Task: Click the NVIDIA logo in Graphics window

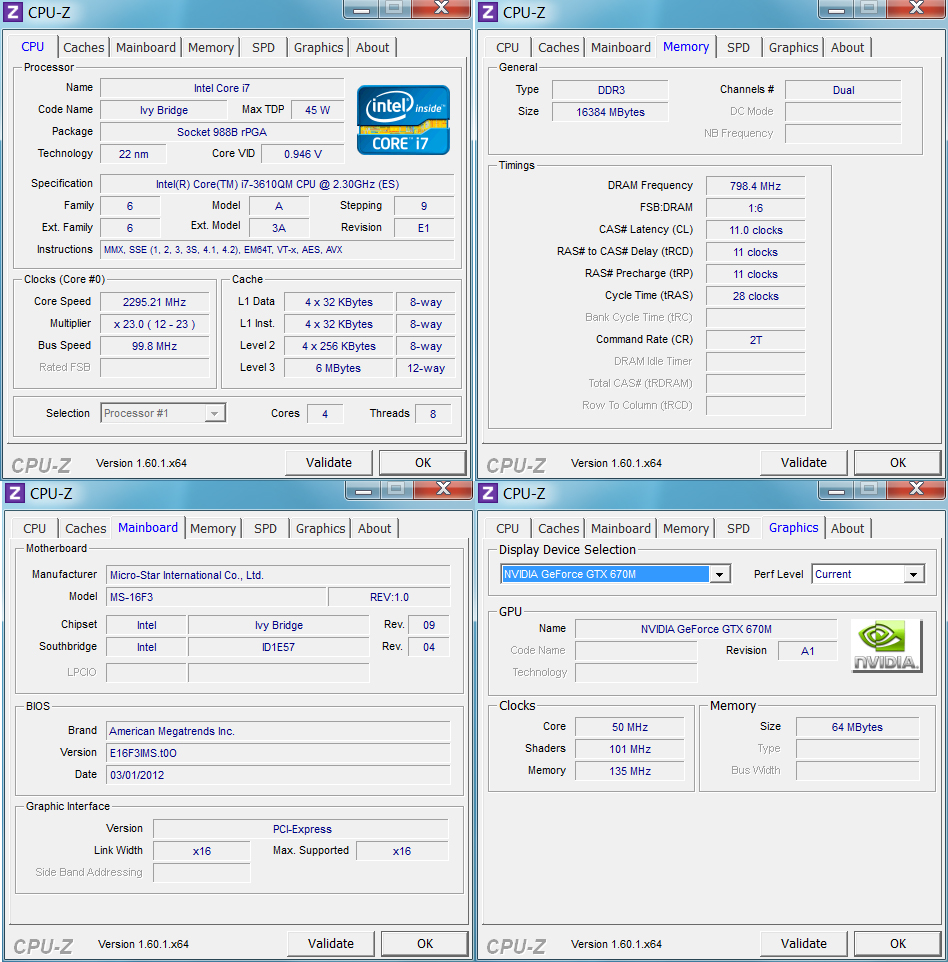Action: point(887,645)
